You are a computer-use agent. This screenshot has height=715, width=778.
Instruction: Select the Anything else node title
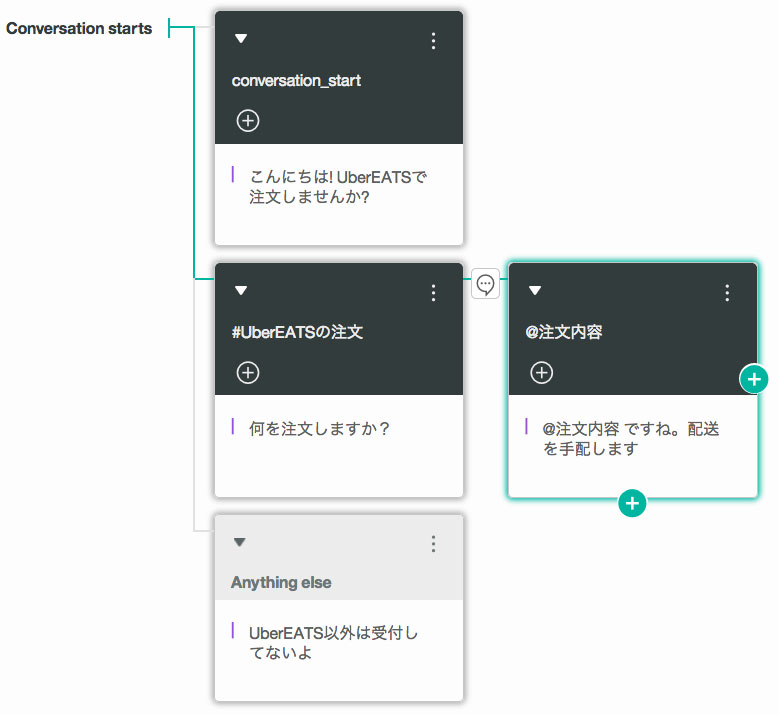(281, 582)
